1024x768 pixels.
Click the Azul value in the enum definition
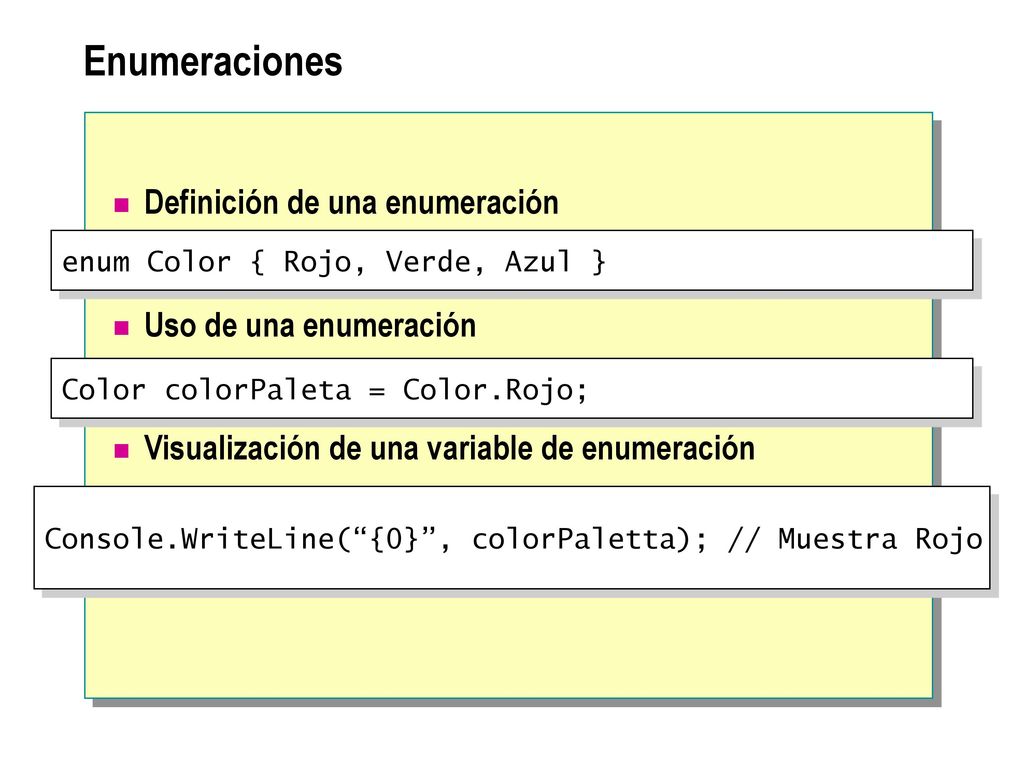pos(538,262)
